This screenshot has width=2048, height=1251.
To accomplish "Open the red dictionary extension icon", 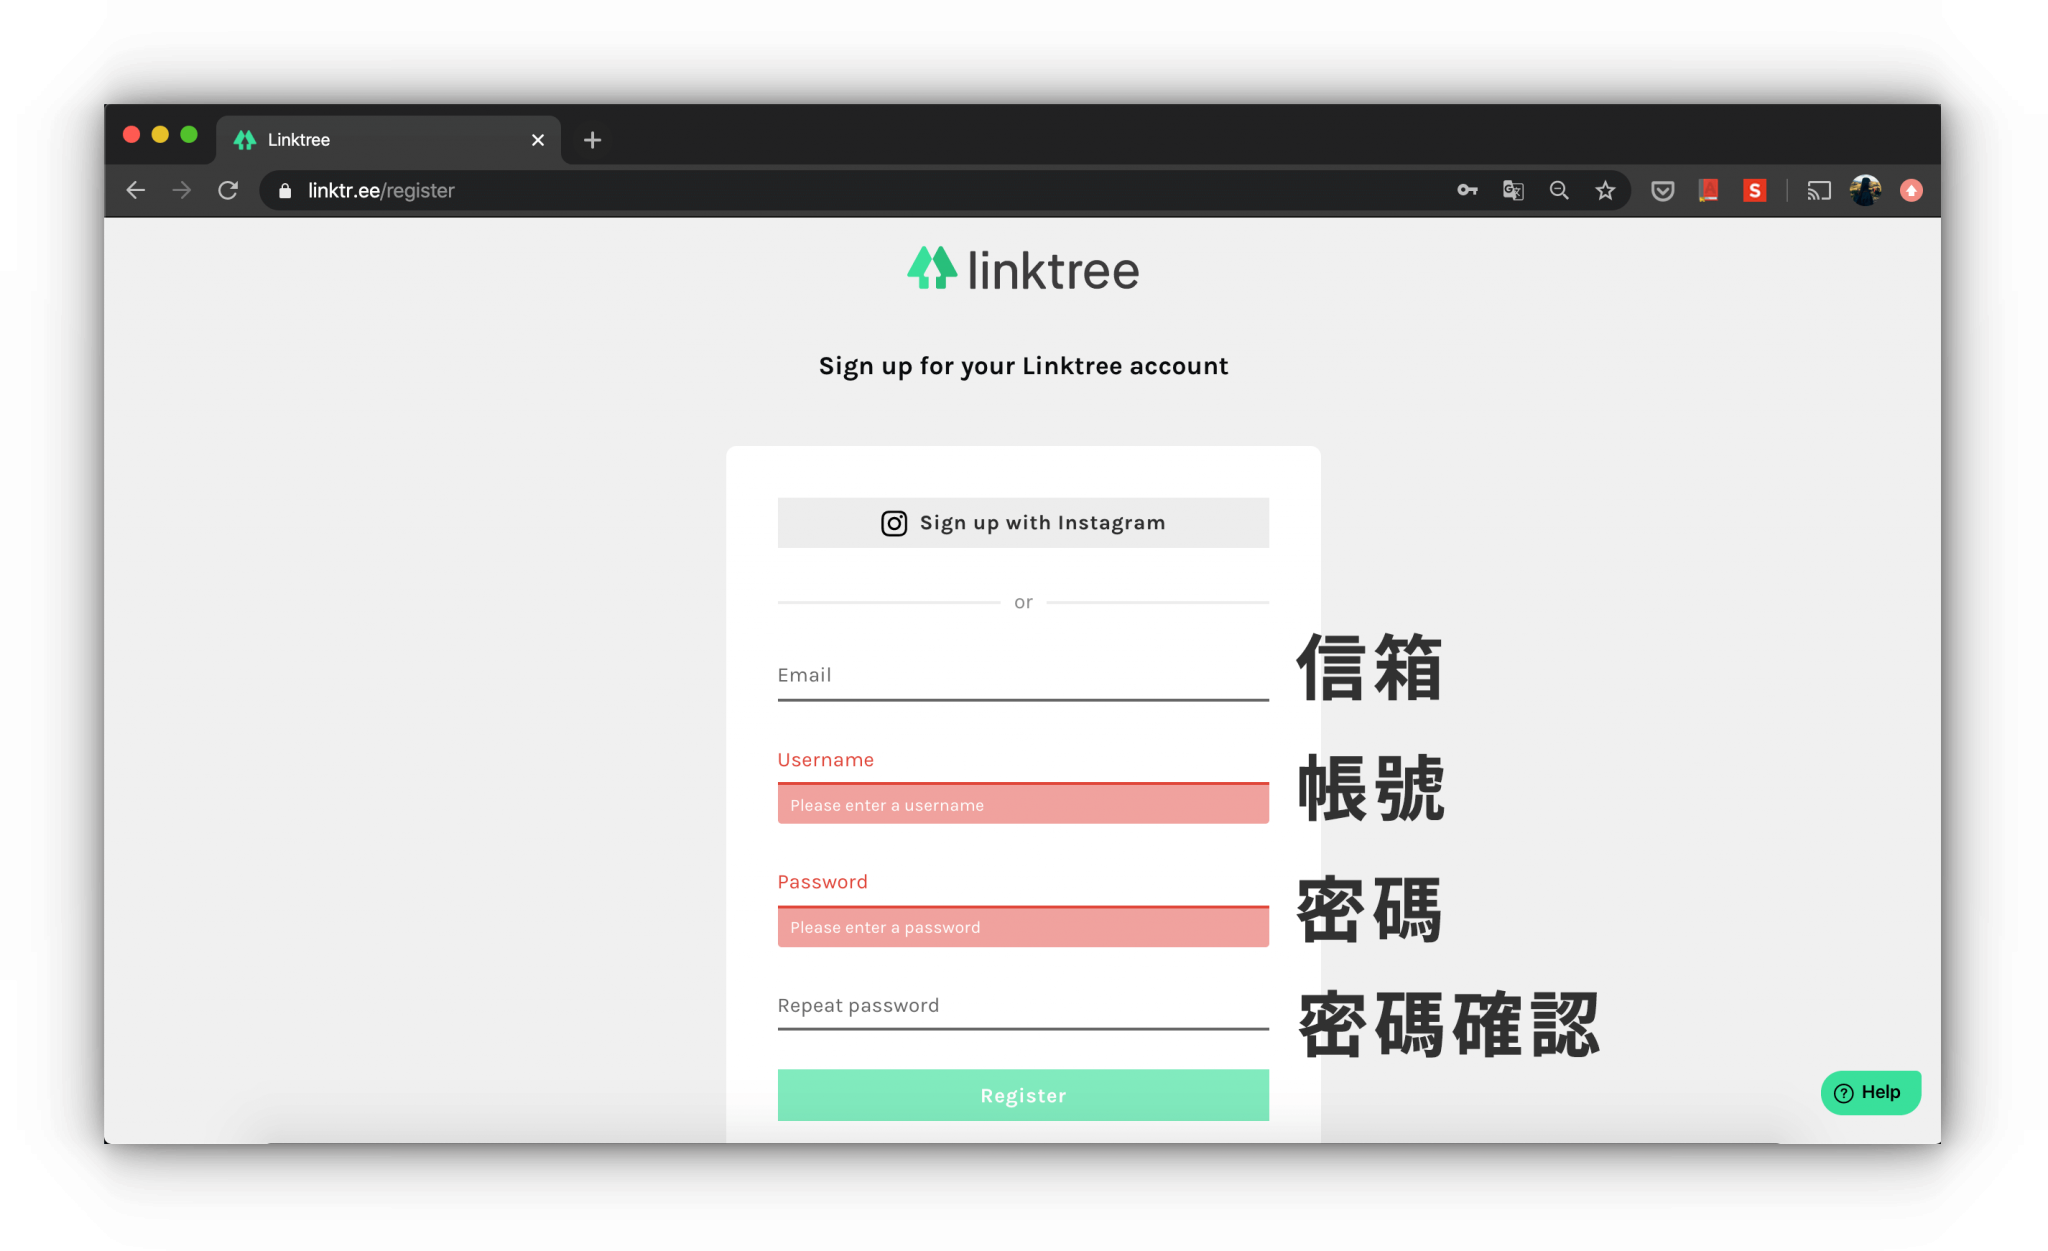I will [1709, 190].
